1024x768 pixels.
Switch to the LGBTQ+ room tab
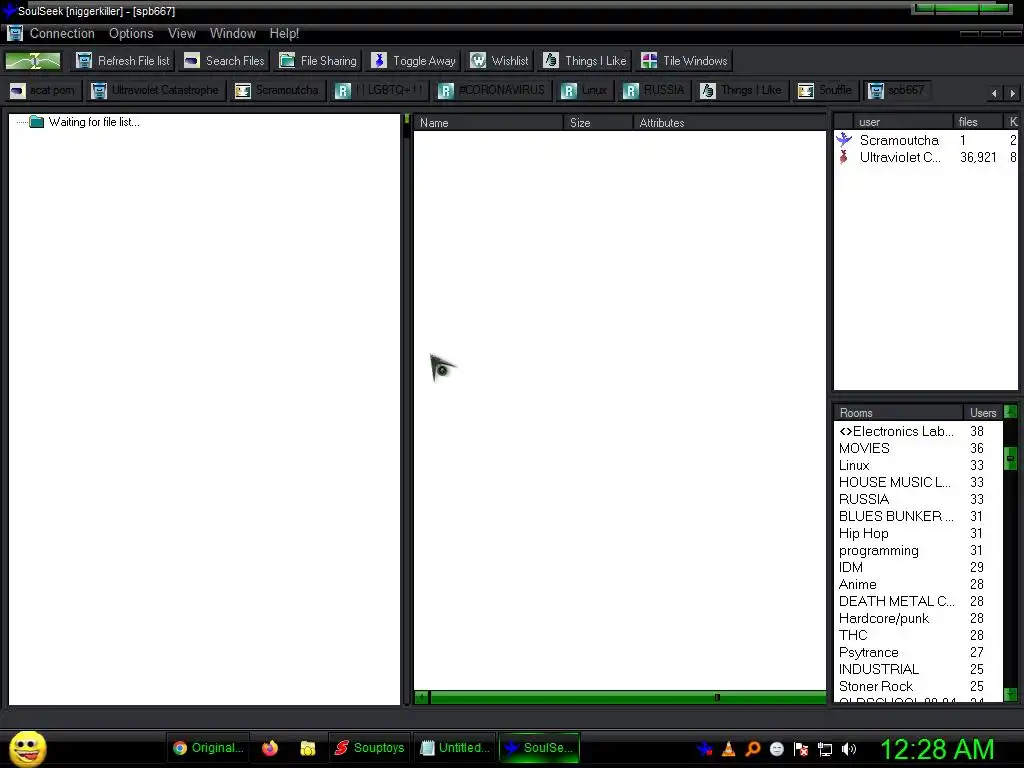379,90
